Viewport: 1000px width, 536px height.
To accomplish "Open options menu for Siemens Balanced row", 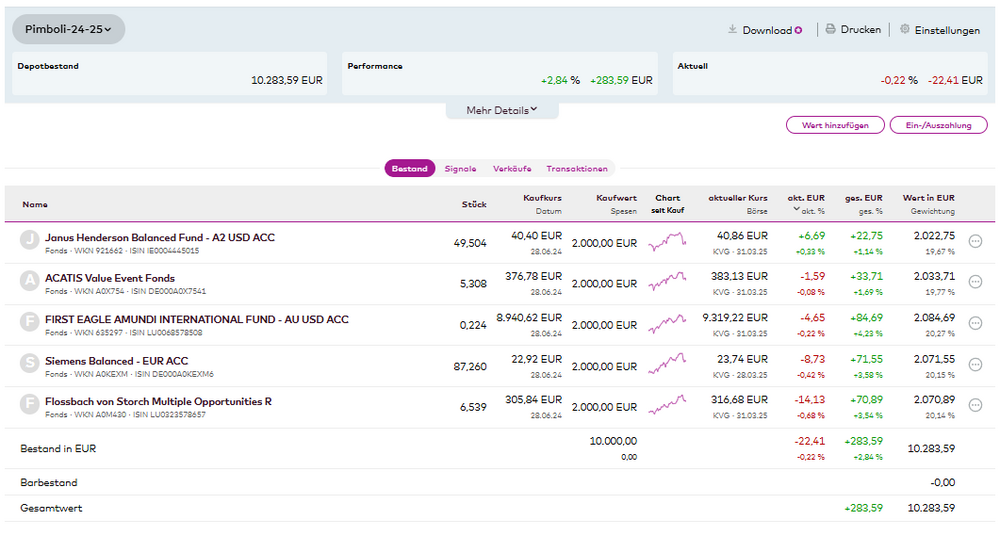I will (x=976, y=365).
